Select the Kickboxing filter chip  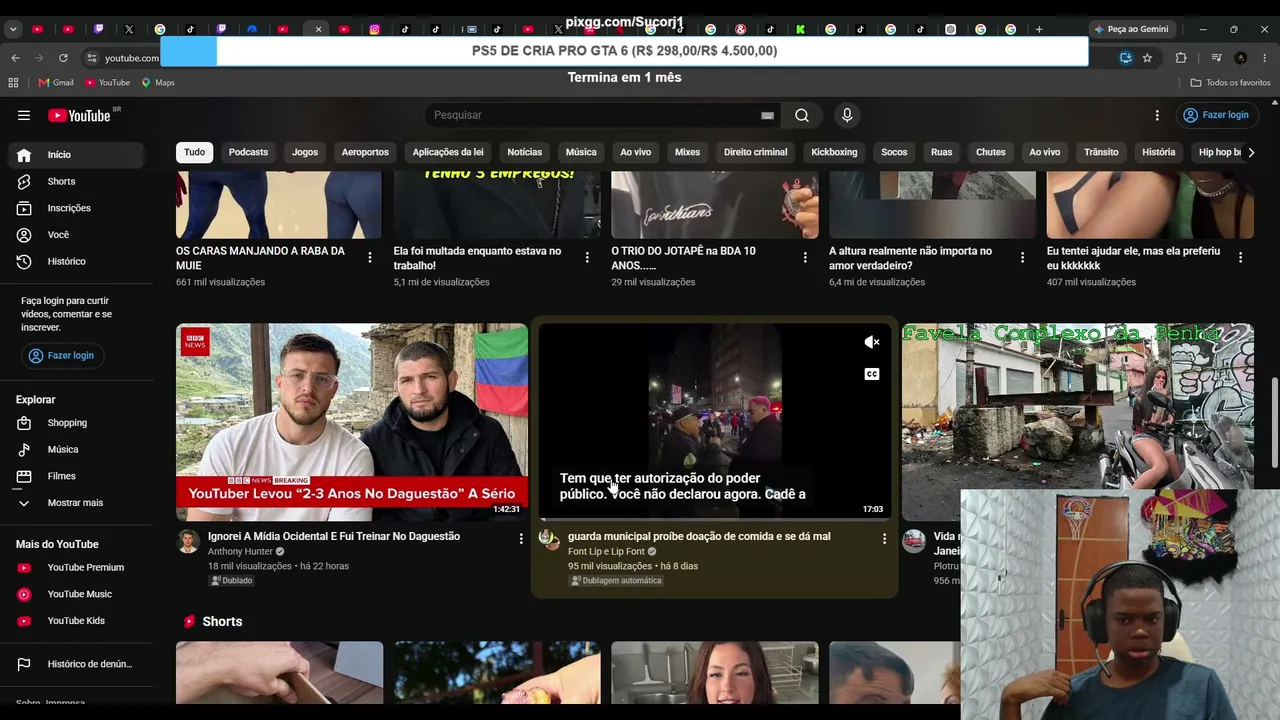click(x=834, y=152)
